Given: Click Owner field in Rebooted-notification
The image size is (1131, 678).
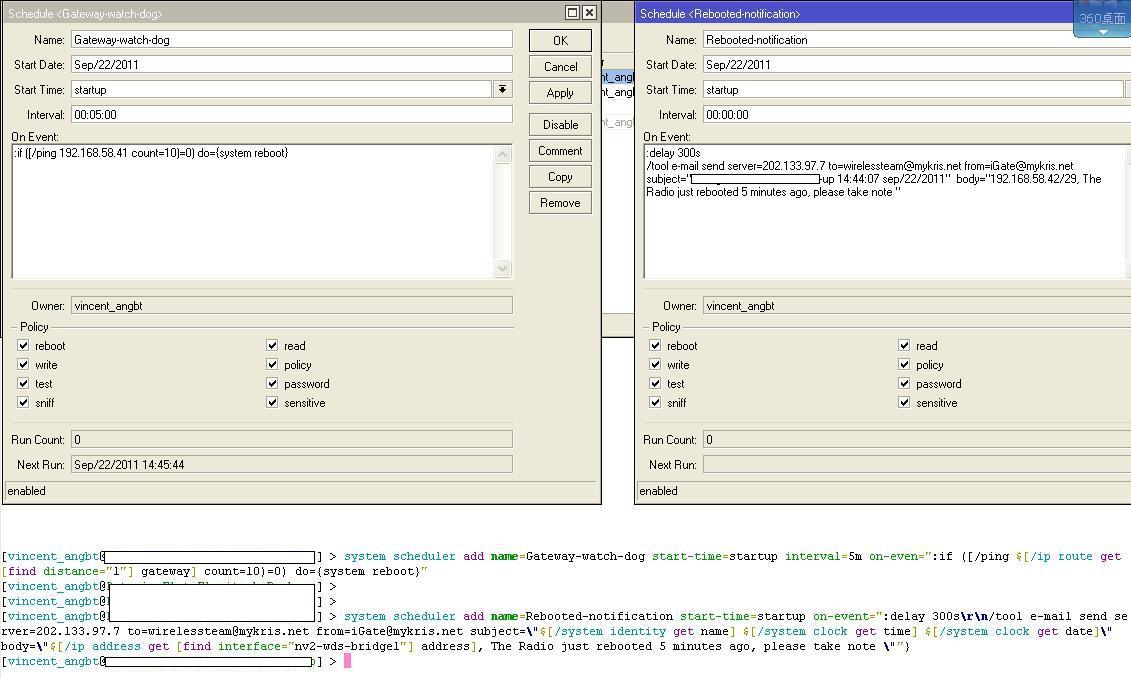Looking at the screenshot, I should click(x=917, y=305).
